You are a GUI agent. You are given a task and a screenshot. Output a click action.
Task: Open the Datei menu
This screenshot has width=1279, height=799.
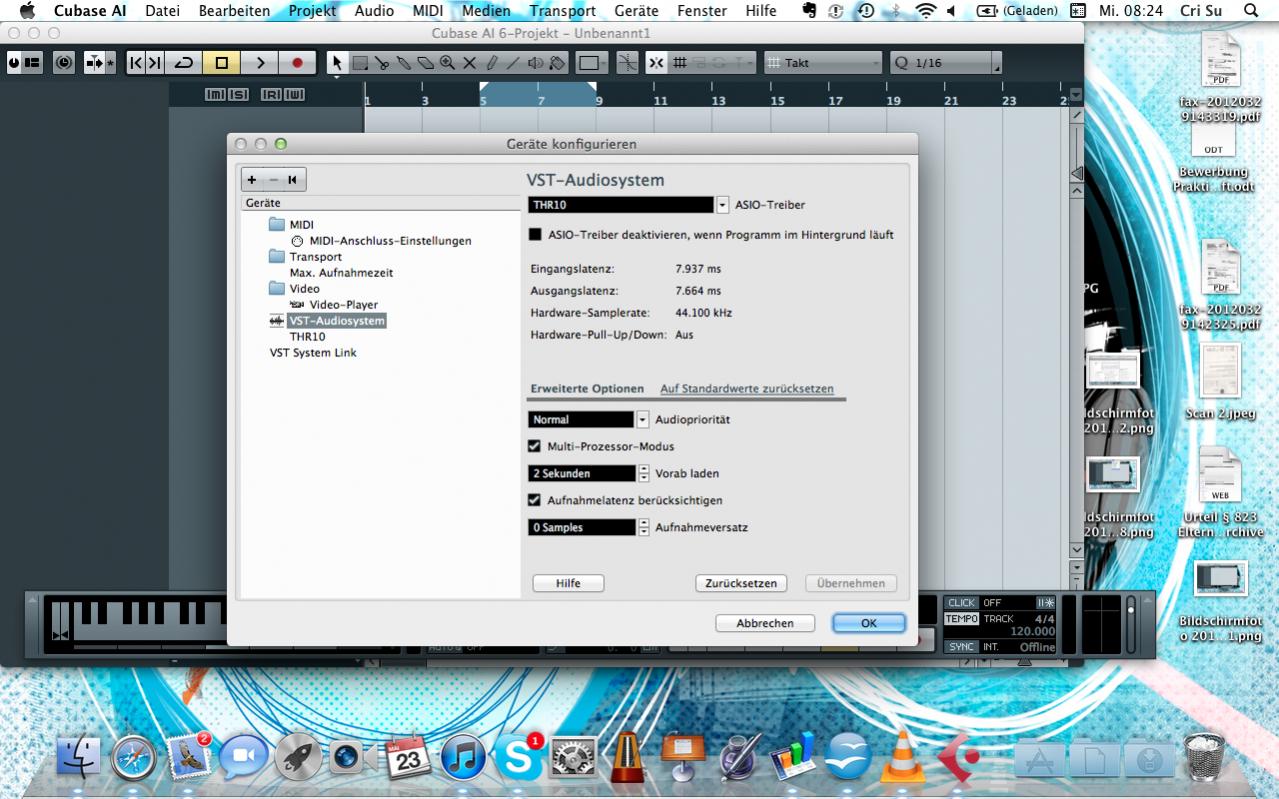[162, 11]
